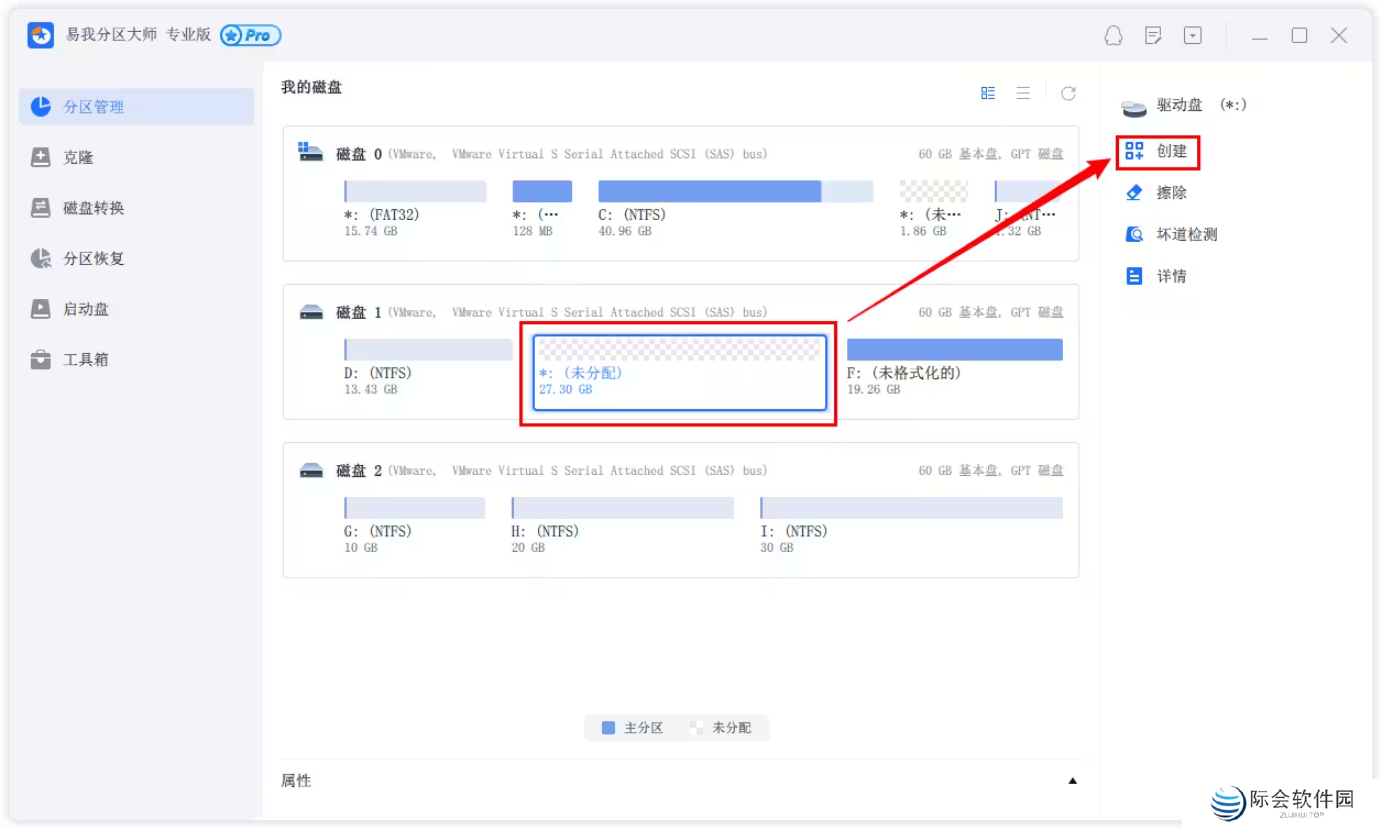Expand the 属性 (Properties) panel arrow
1382x829 pixels.
coord(1072,781)
